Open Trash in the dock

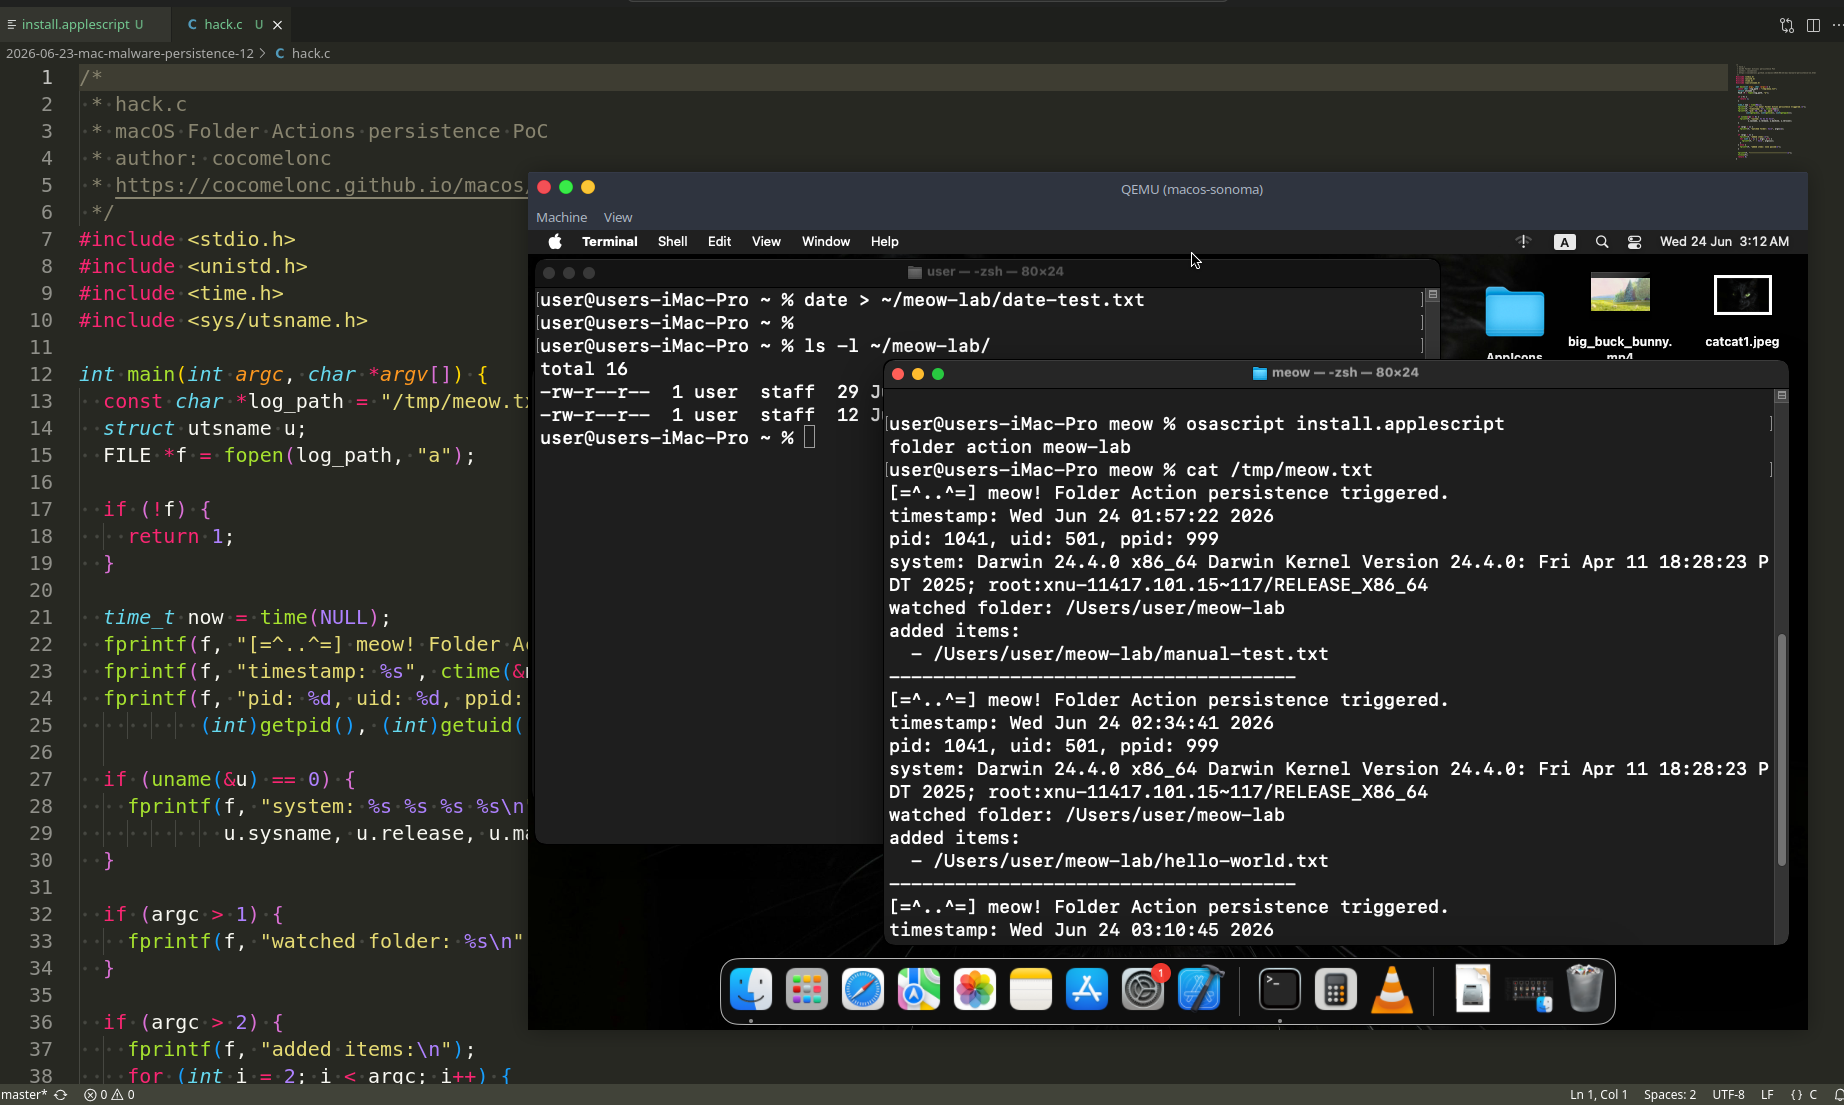[x=1585, y=990]
